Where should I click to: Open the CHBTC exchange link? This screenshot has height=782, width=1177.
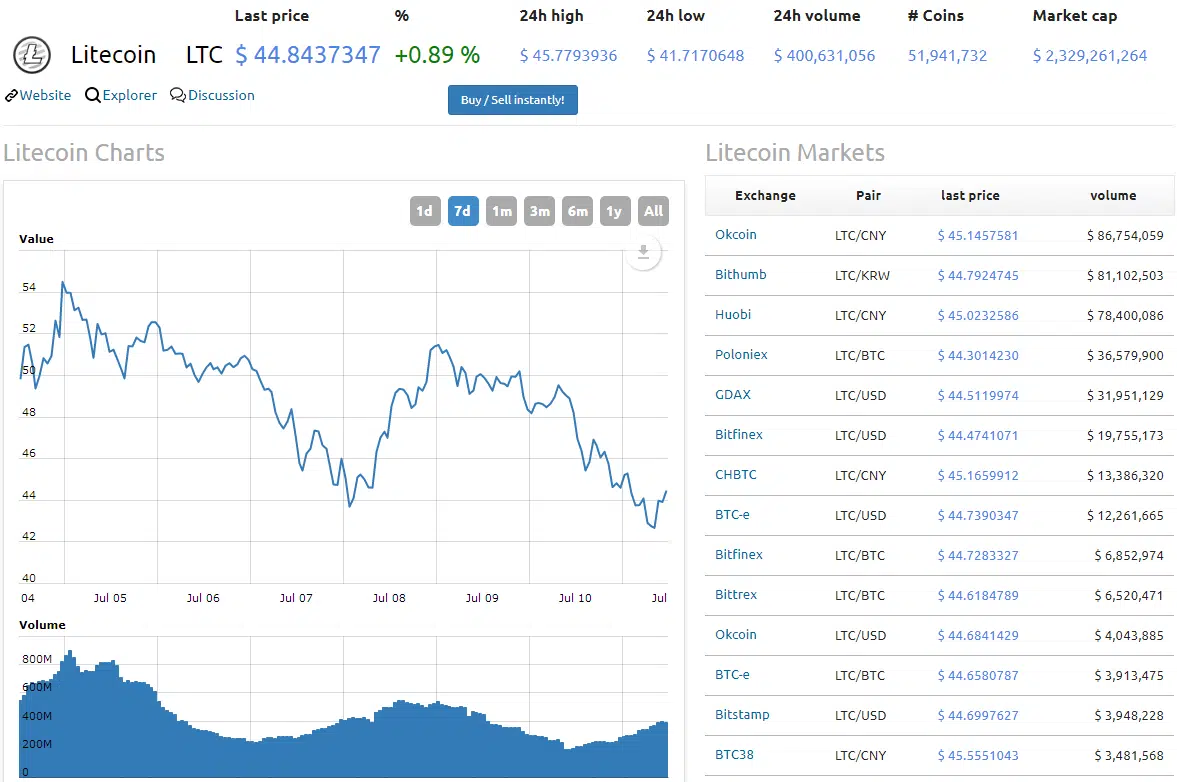(736, 475)
